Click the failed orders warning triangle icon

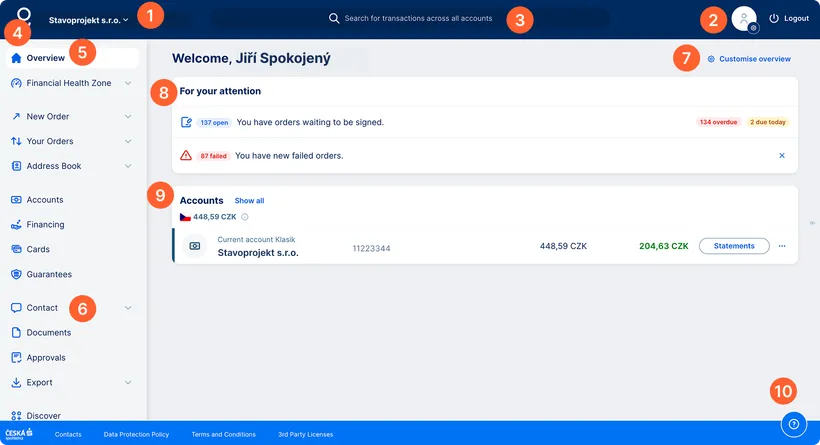click(186, 156)
